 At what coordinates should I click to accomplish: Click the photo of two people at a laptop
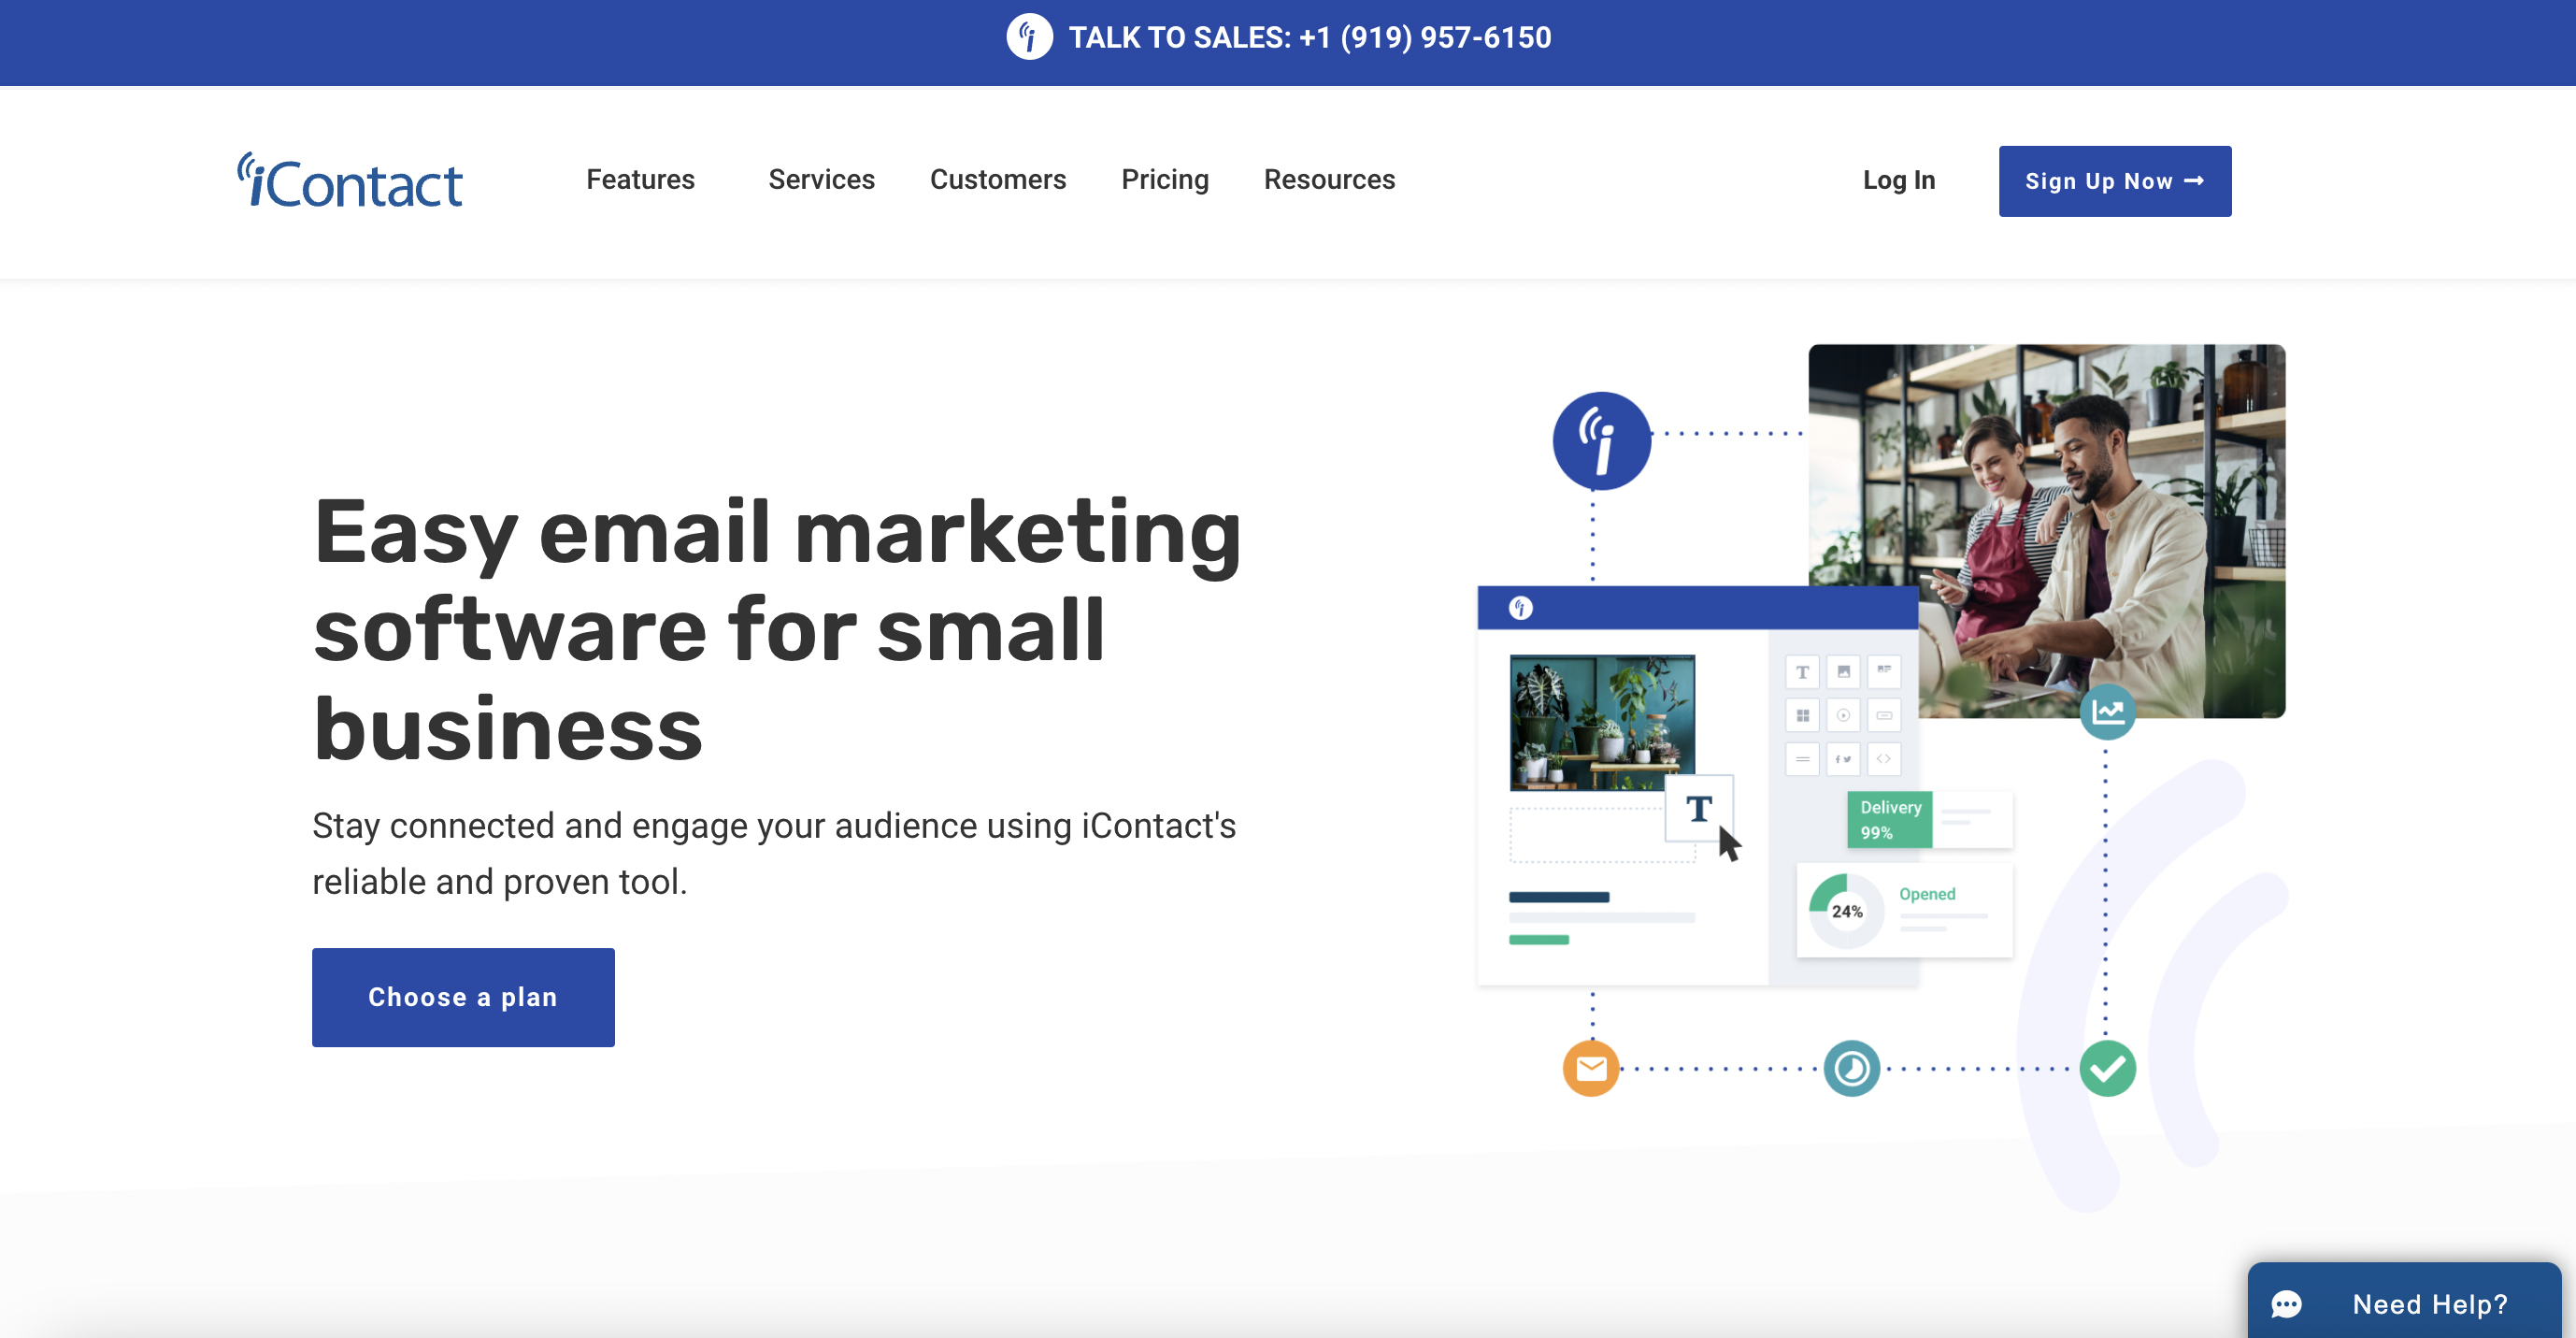pos(2046,530)
